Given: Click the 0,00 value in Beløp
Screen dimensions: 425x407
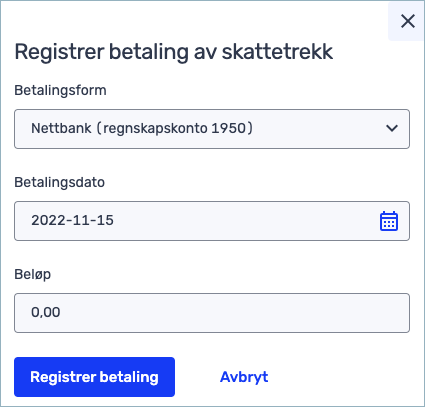Looking at the screenshot, I should (x=46, y=313).
